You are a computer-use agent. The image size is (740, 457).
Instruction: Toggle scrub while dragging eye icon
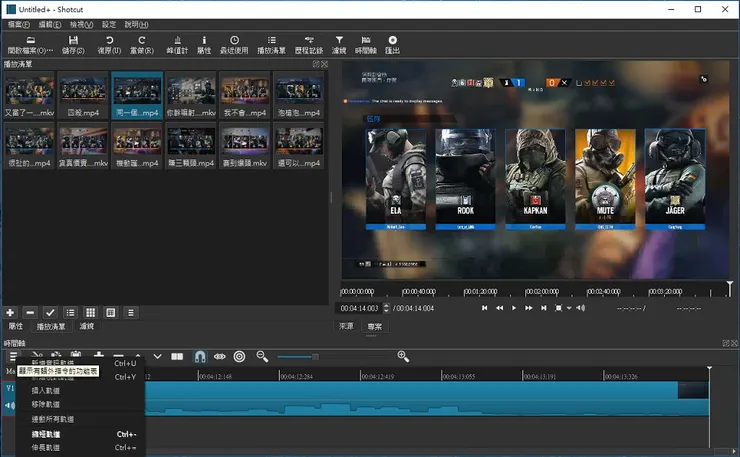220,356
